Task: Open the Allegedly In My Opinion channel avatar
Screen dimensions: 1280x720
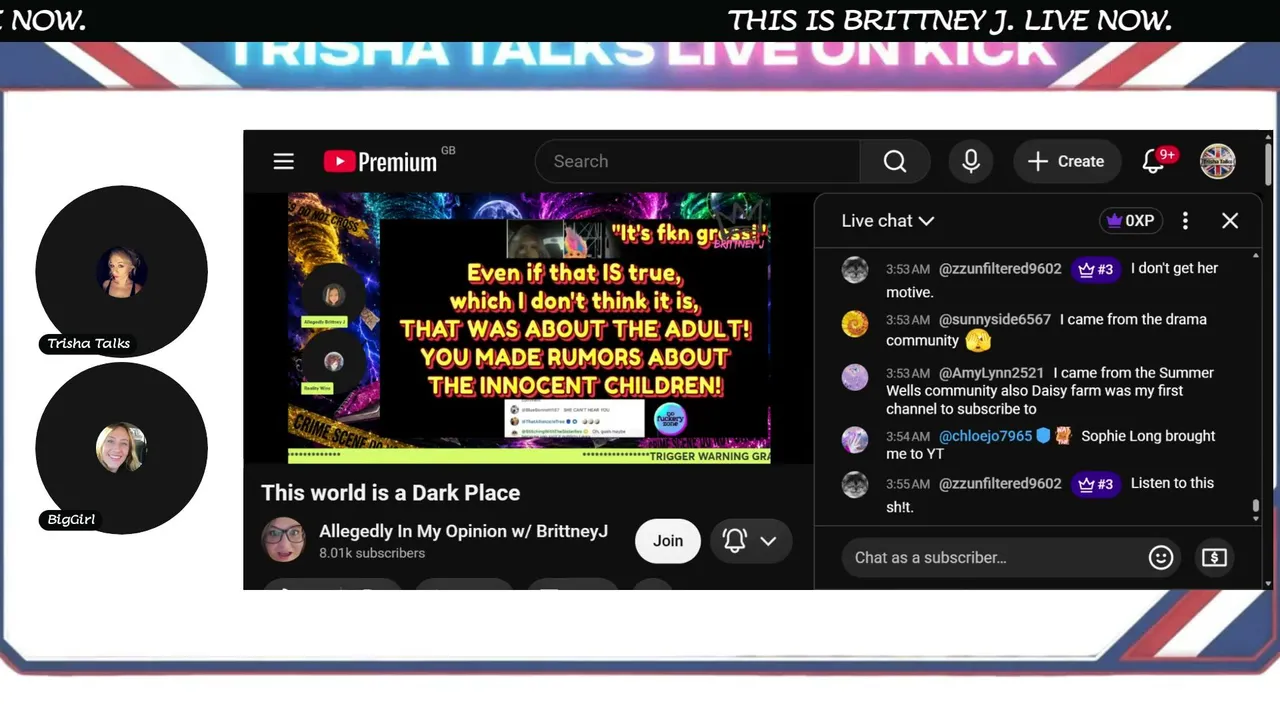Action: 283,540
